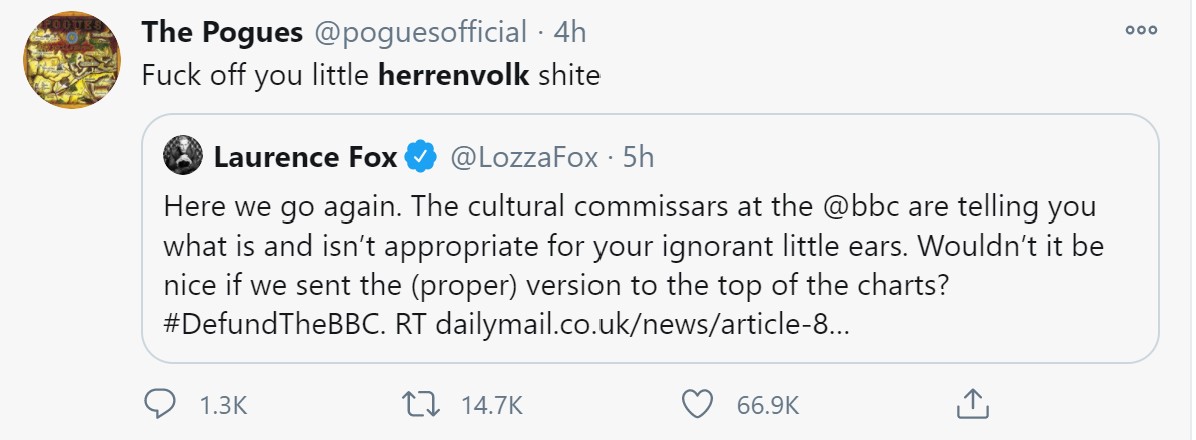Click the 14.7K retweet count
This screenshot has width=1196, height=440.
491,405
